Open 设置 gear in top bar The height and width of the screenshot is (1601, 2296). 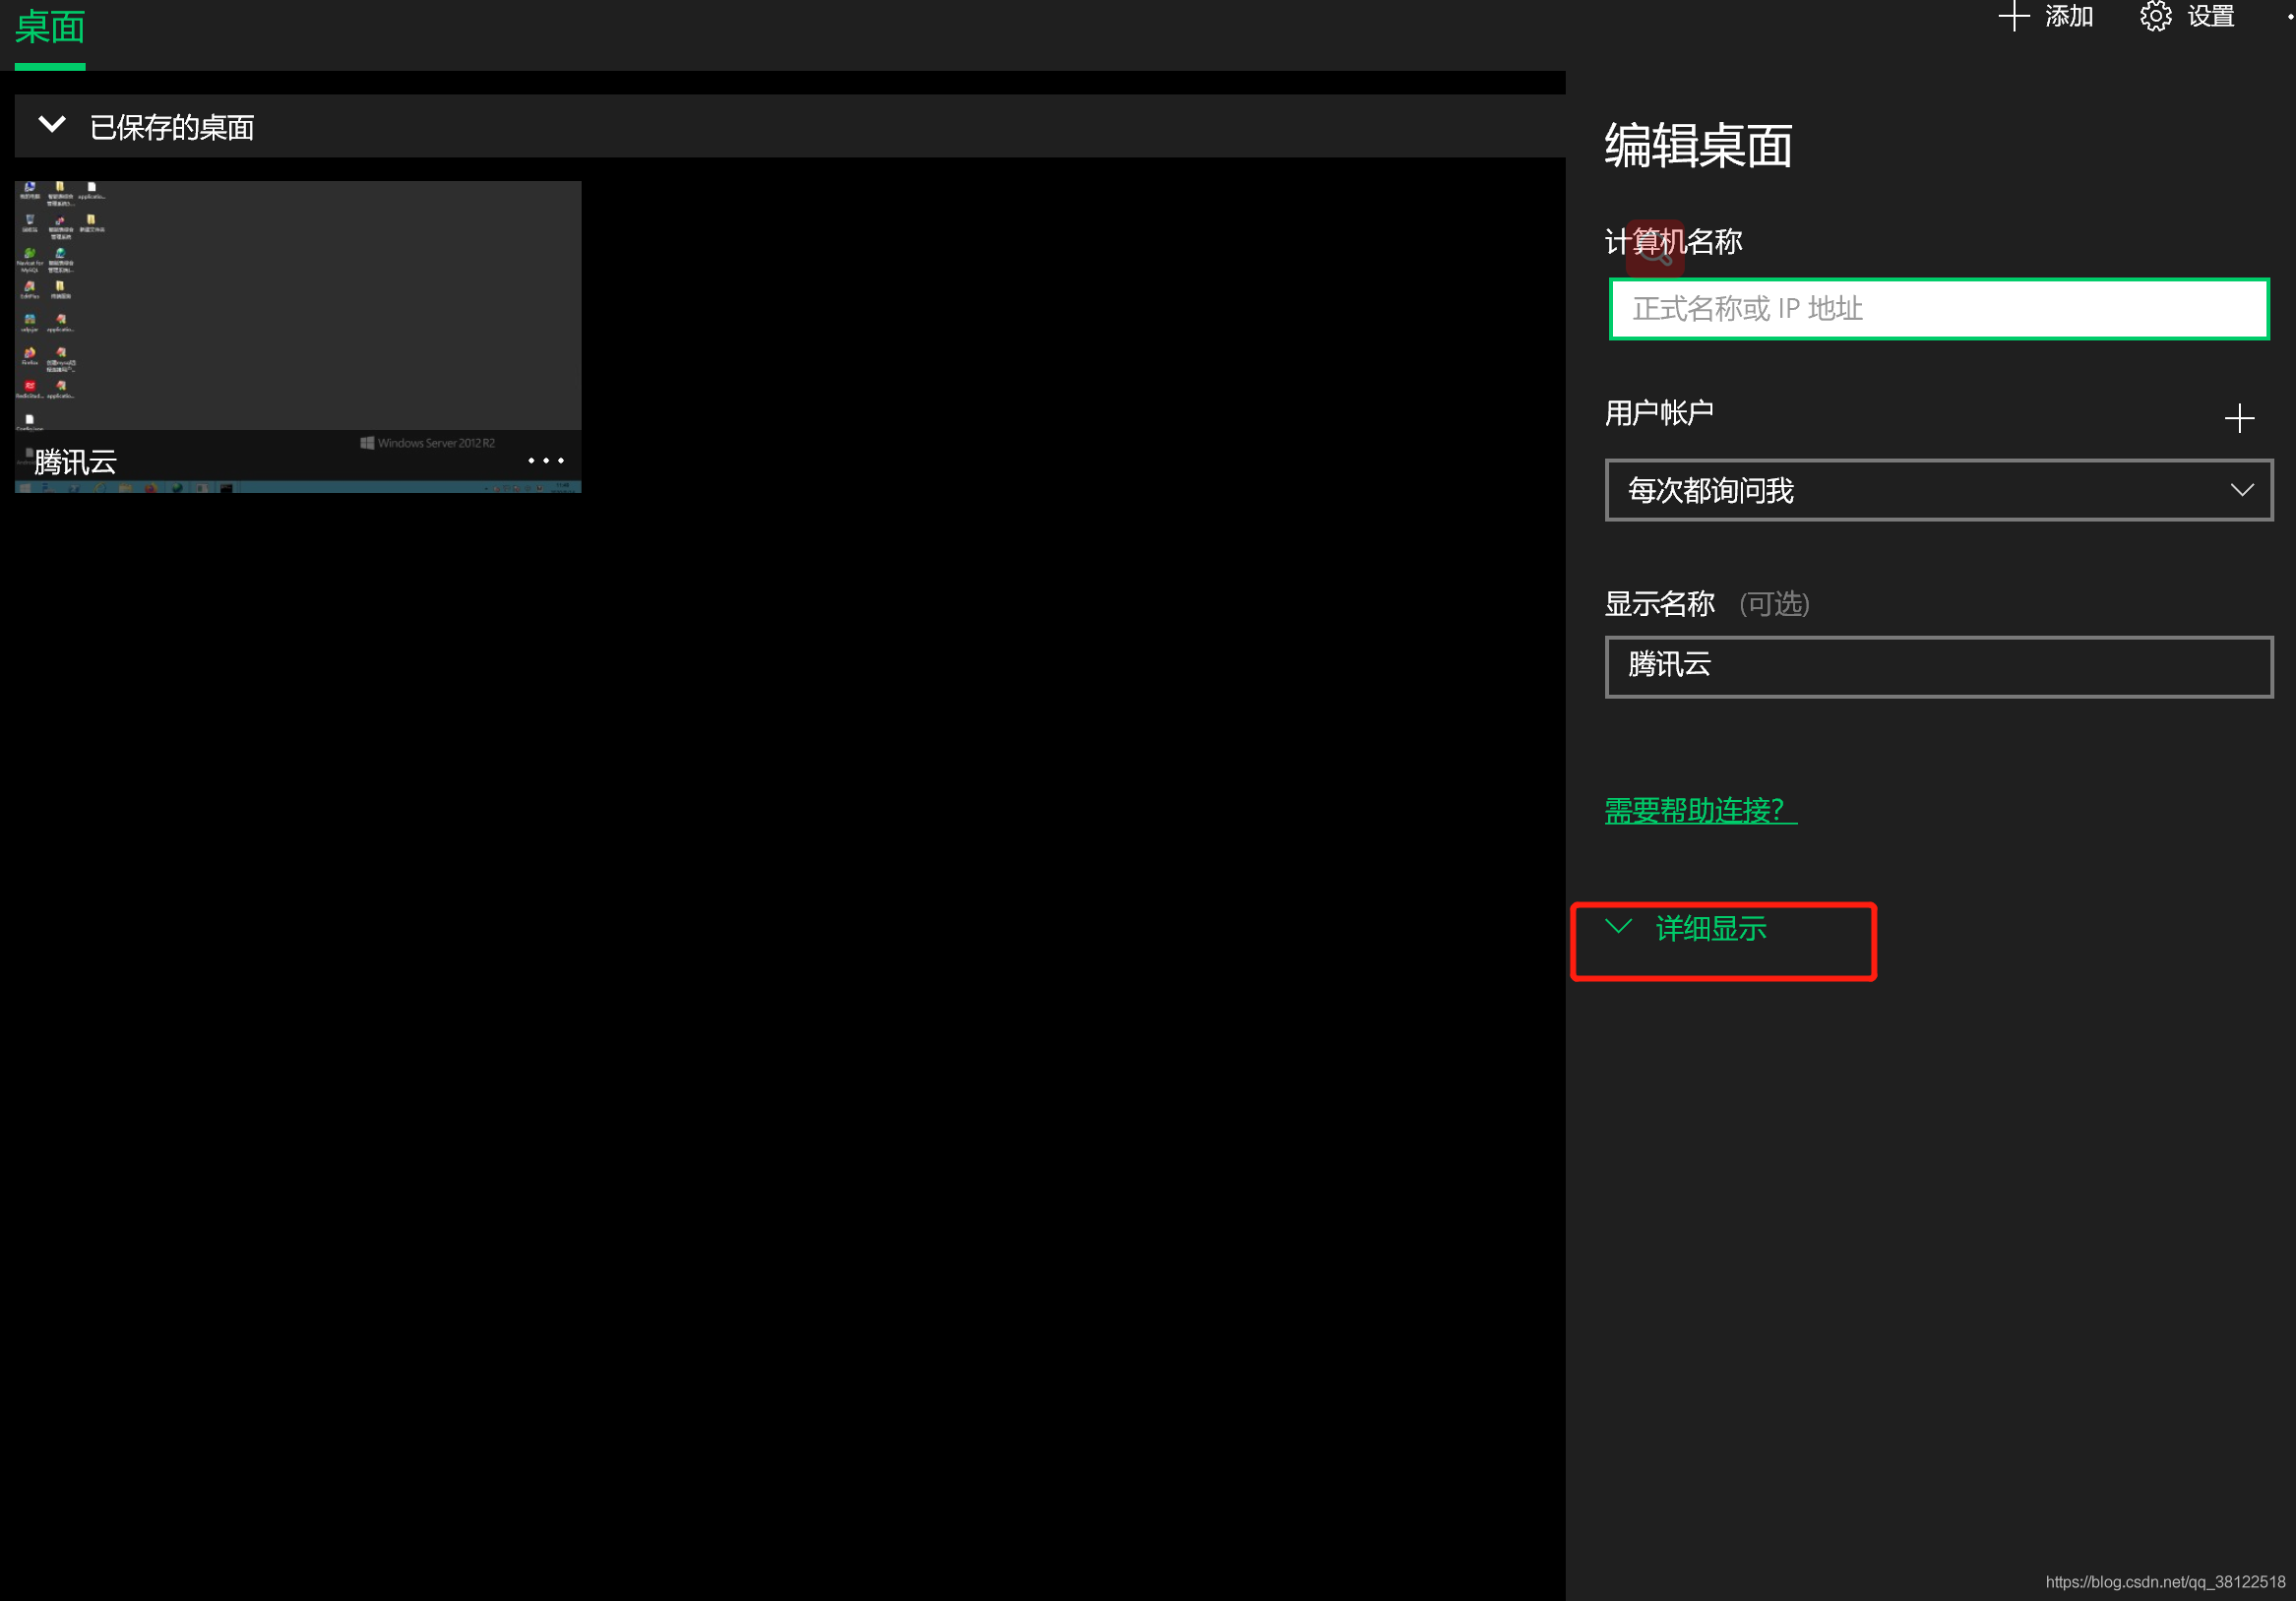pos(2188,16)
